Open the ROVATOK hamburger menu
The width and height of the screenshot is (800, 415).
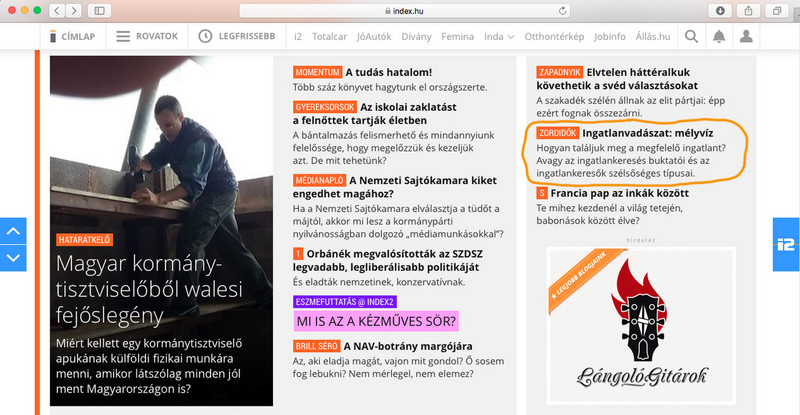[147, 36]
